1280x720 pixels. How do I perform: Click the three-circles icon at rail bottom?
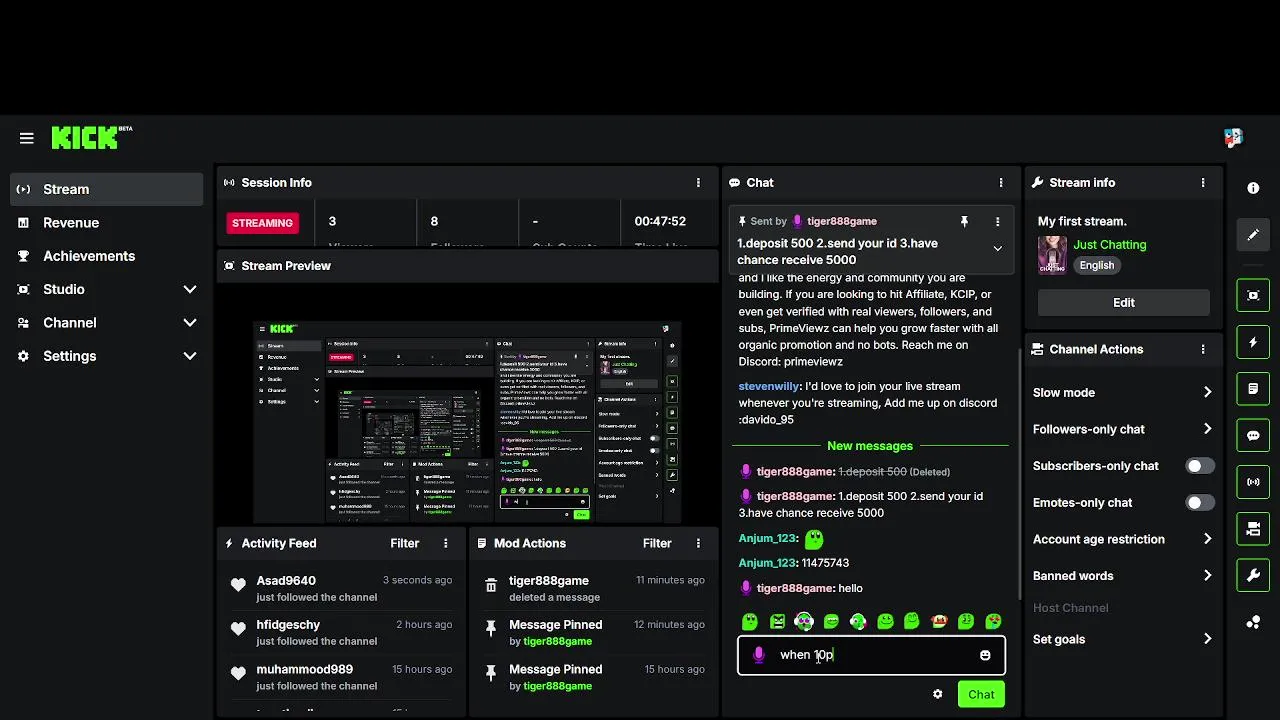(1253, 622)
